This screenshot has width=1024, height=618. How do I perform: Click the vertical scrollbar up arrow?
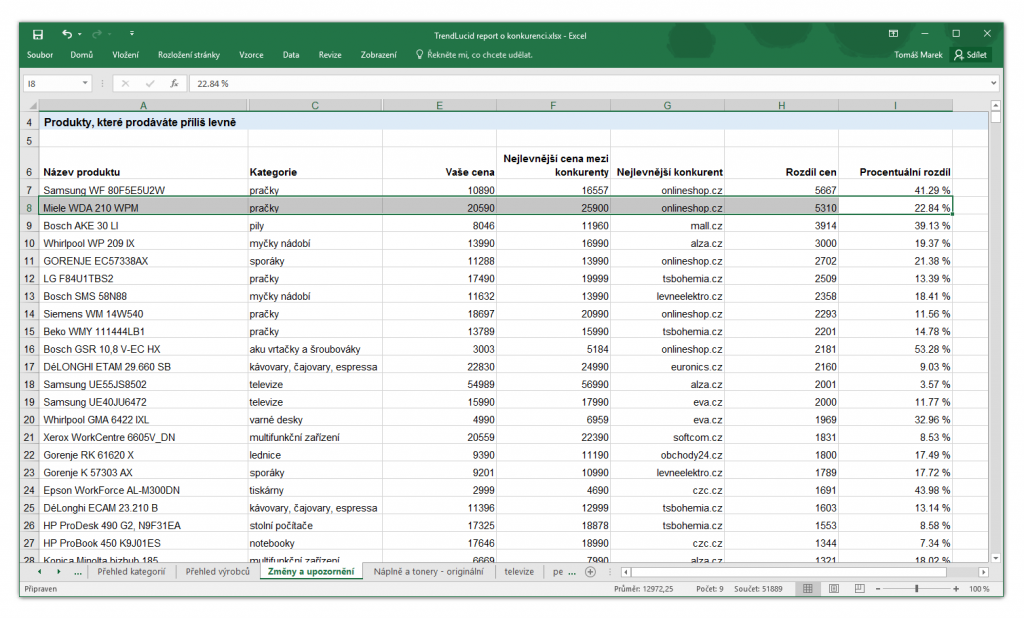point(995,105)
